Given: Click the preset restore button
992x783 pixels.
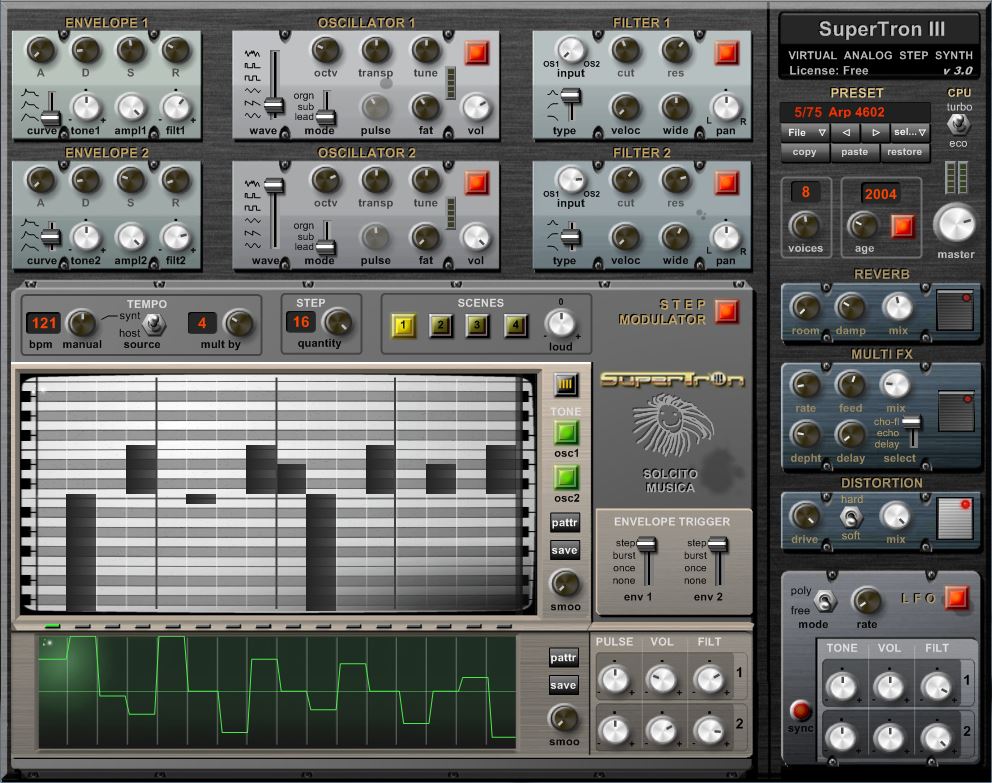Looking at the screenshot, I should tap(905, 152).
